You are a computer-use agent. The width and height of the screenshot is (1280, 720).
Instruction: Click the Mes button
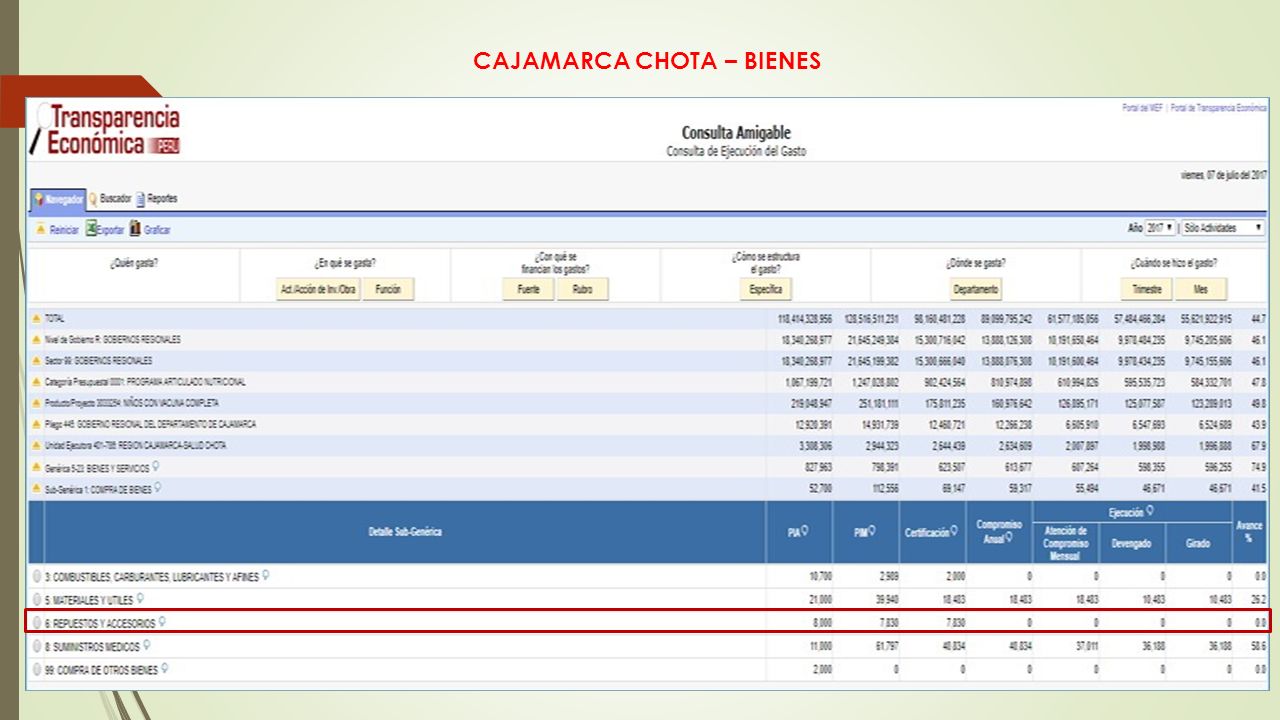coord(1200,289)
